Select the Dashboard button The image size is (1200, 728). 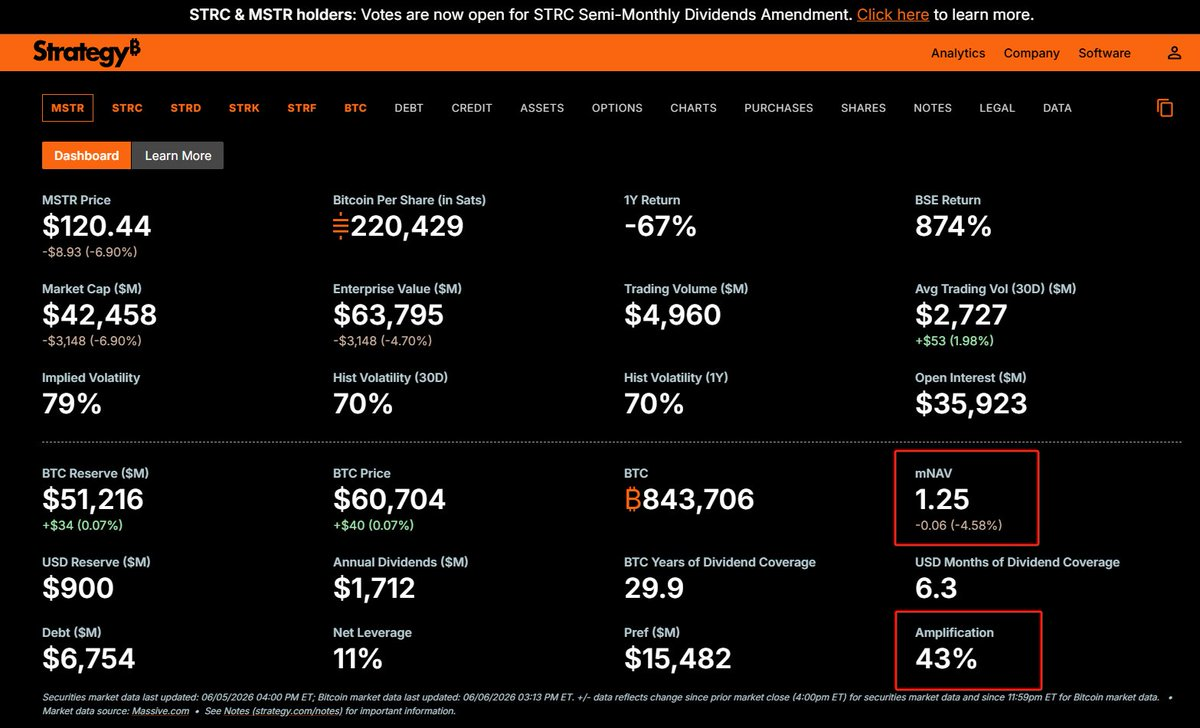pyautogui.click(x=87, y=155)
